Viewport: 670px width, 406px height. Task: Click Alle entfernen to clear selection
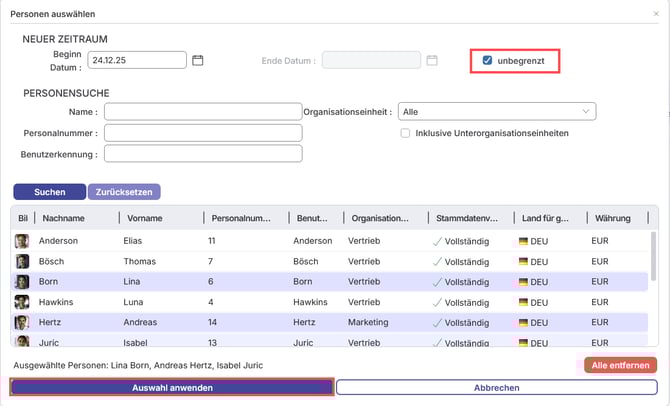point(620,365)
